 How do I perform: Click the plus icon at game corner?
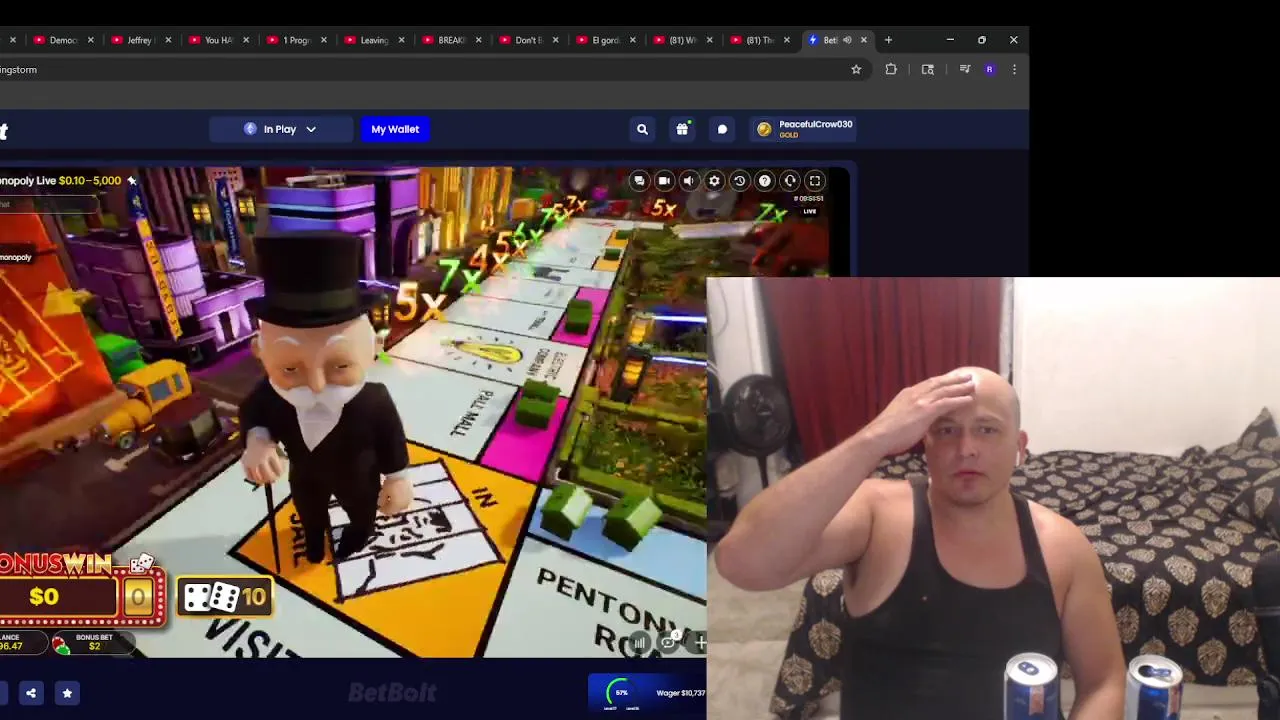click(699, 643)
